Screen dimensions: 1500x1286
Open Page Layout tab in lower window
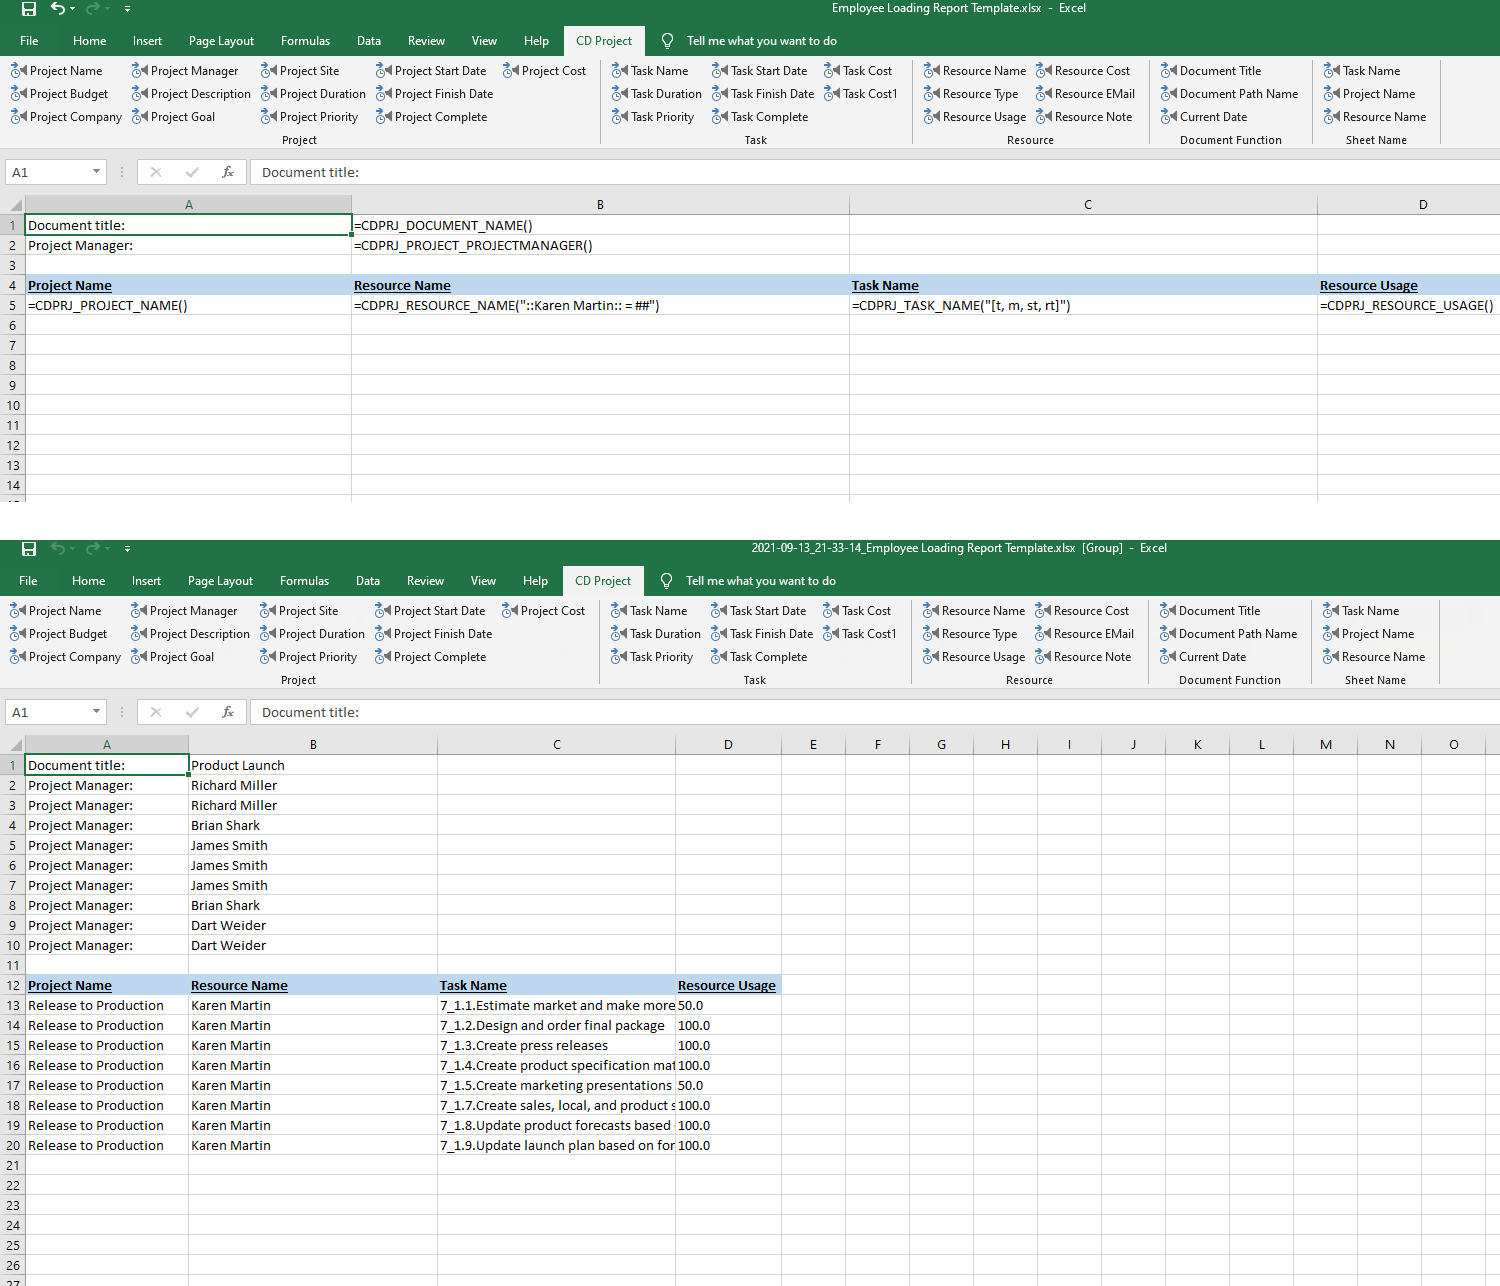coord(220,581)
